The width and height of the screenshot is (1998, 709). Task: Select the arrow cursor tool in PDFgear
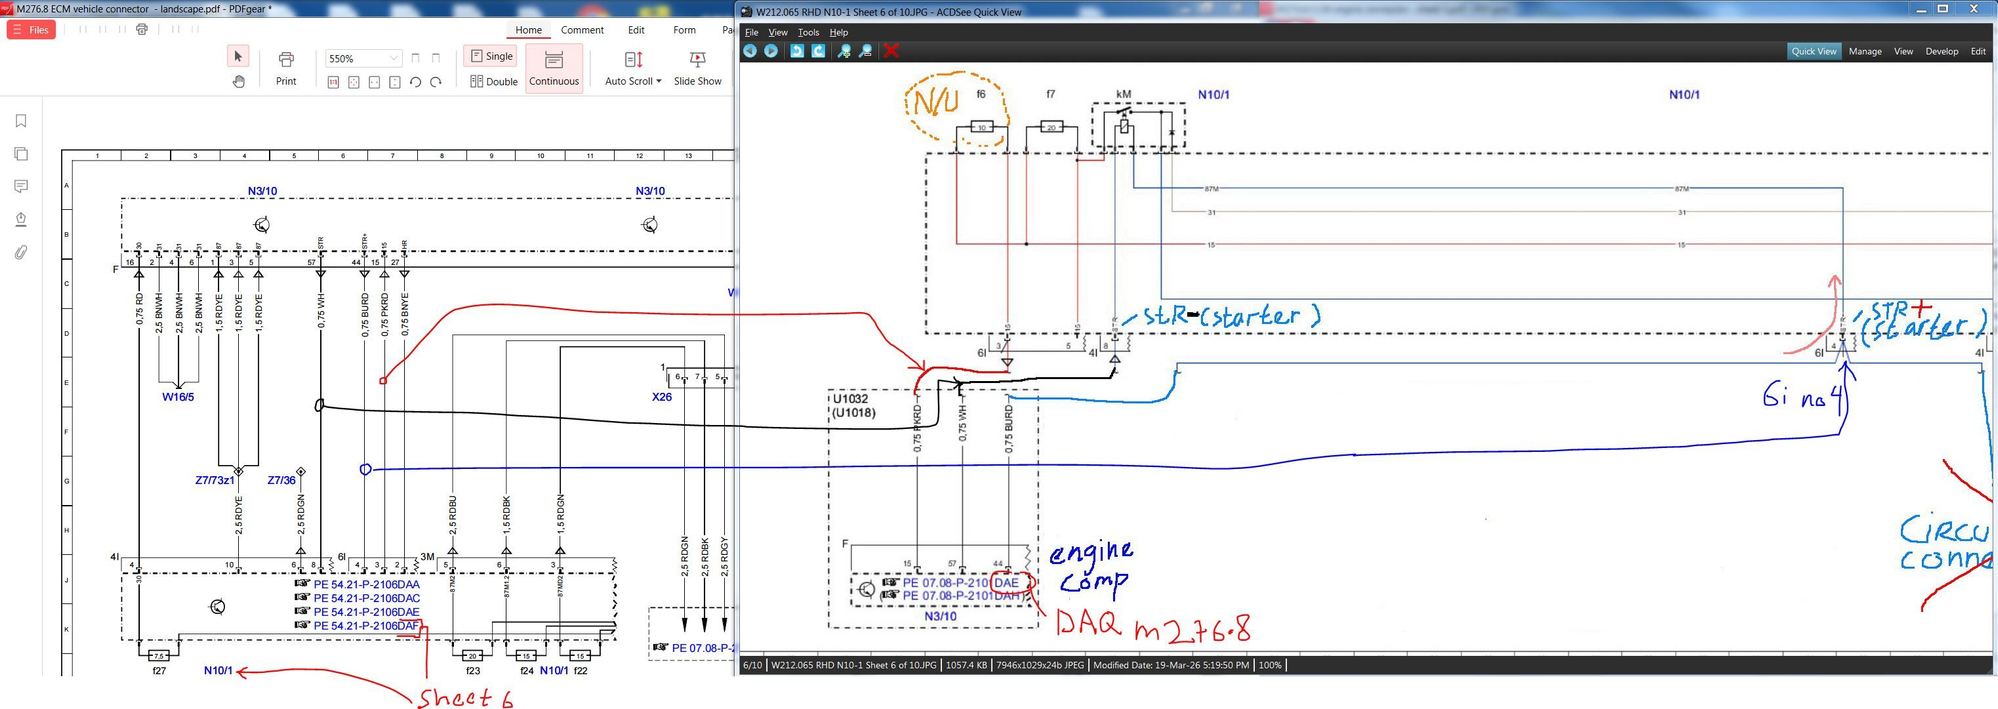238,57
